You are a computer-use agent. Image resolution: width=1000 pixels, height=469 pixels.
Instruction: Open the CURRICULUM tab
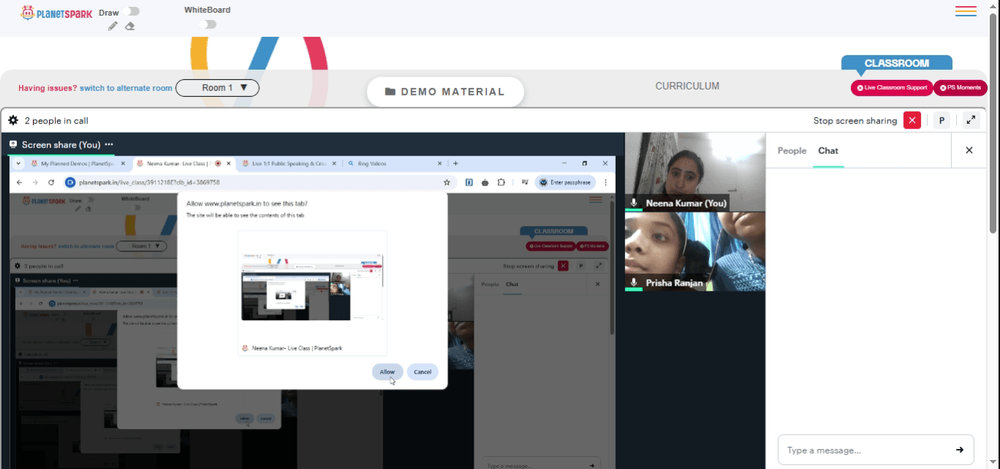(687, 86)
